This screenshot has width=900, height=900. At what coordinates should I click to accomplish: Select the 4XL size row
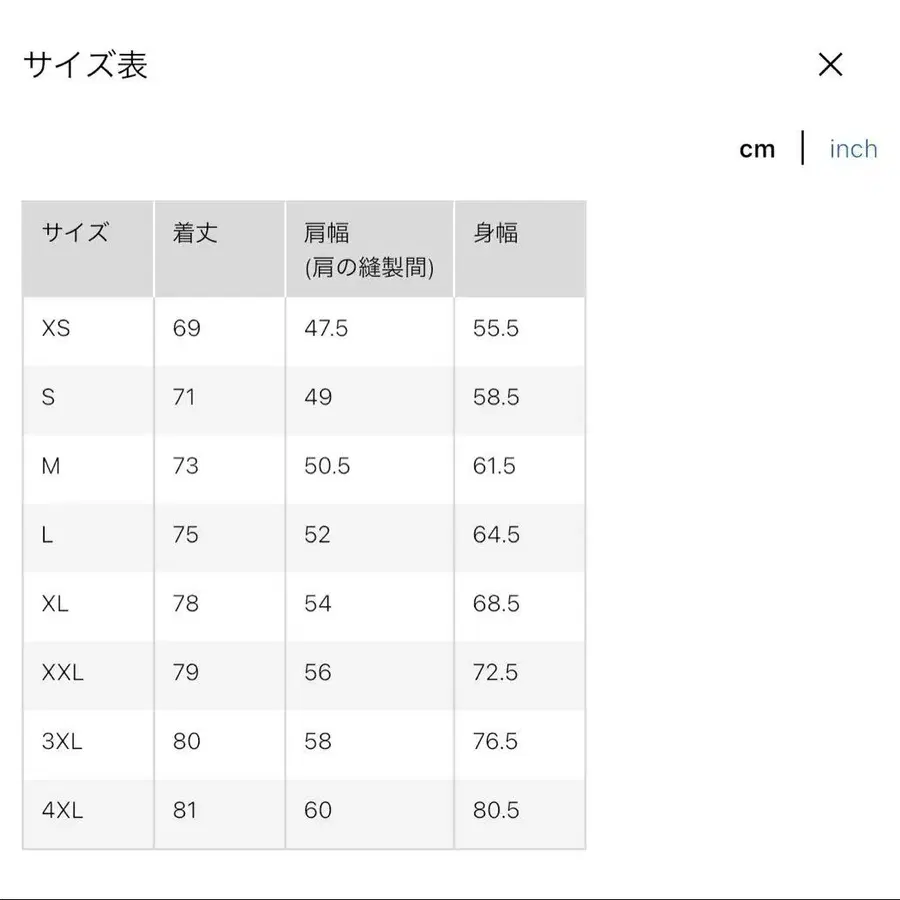point(62,810)
